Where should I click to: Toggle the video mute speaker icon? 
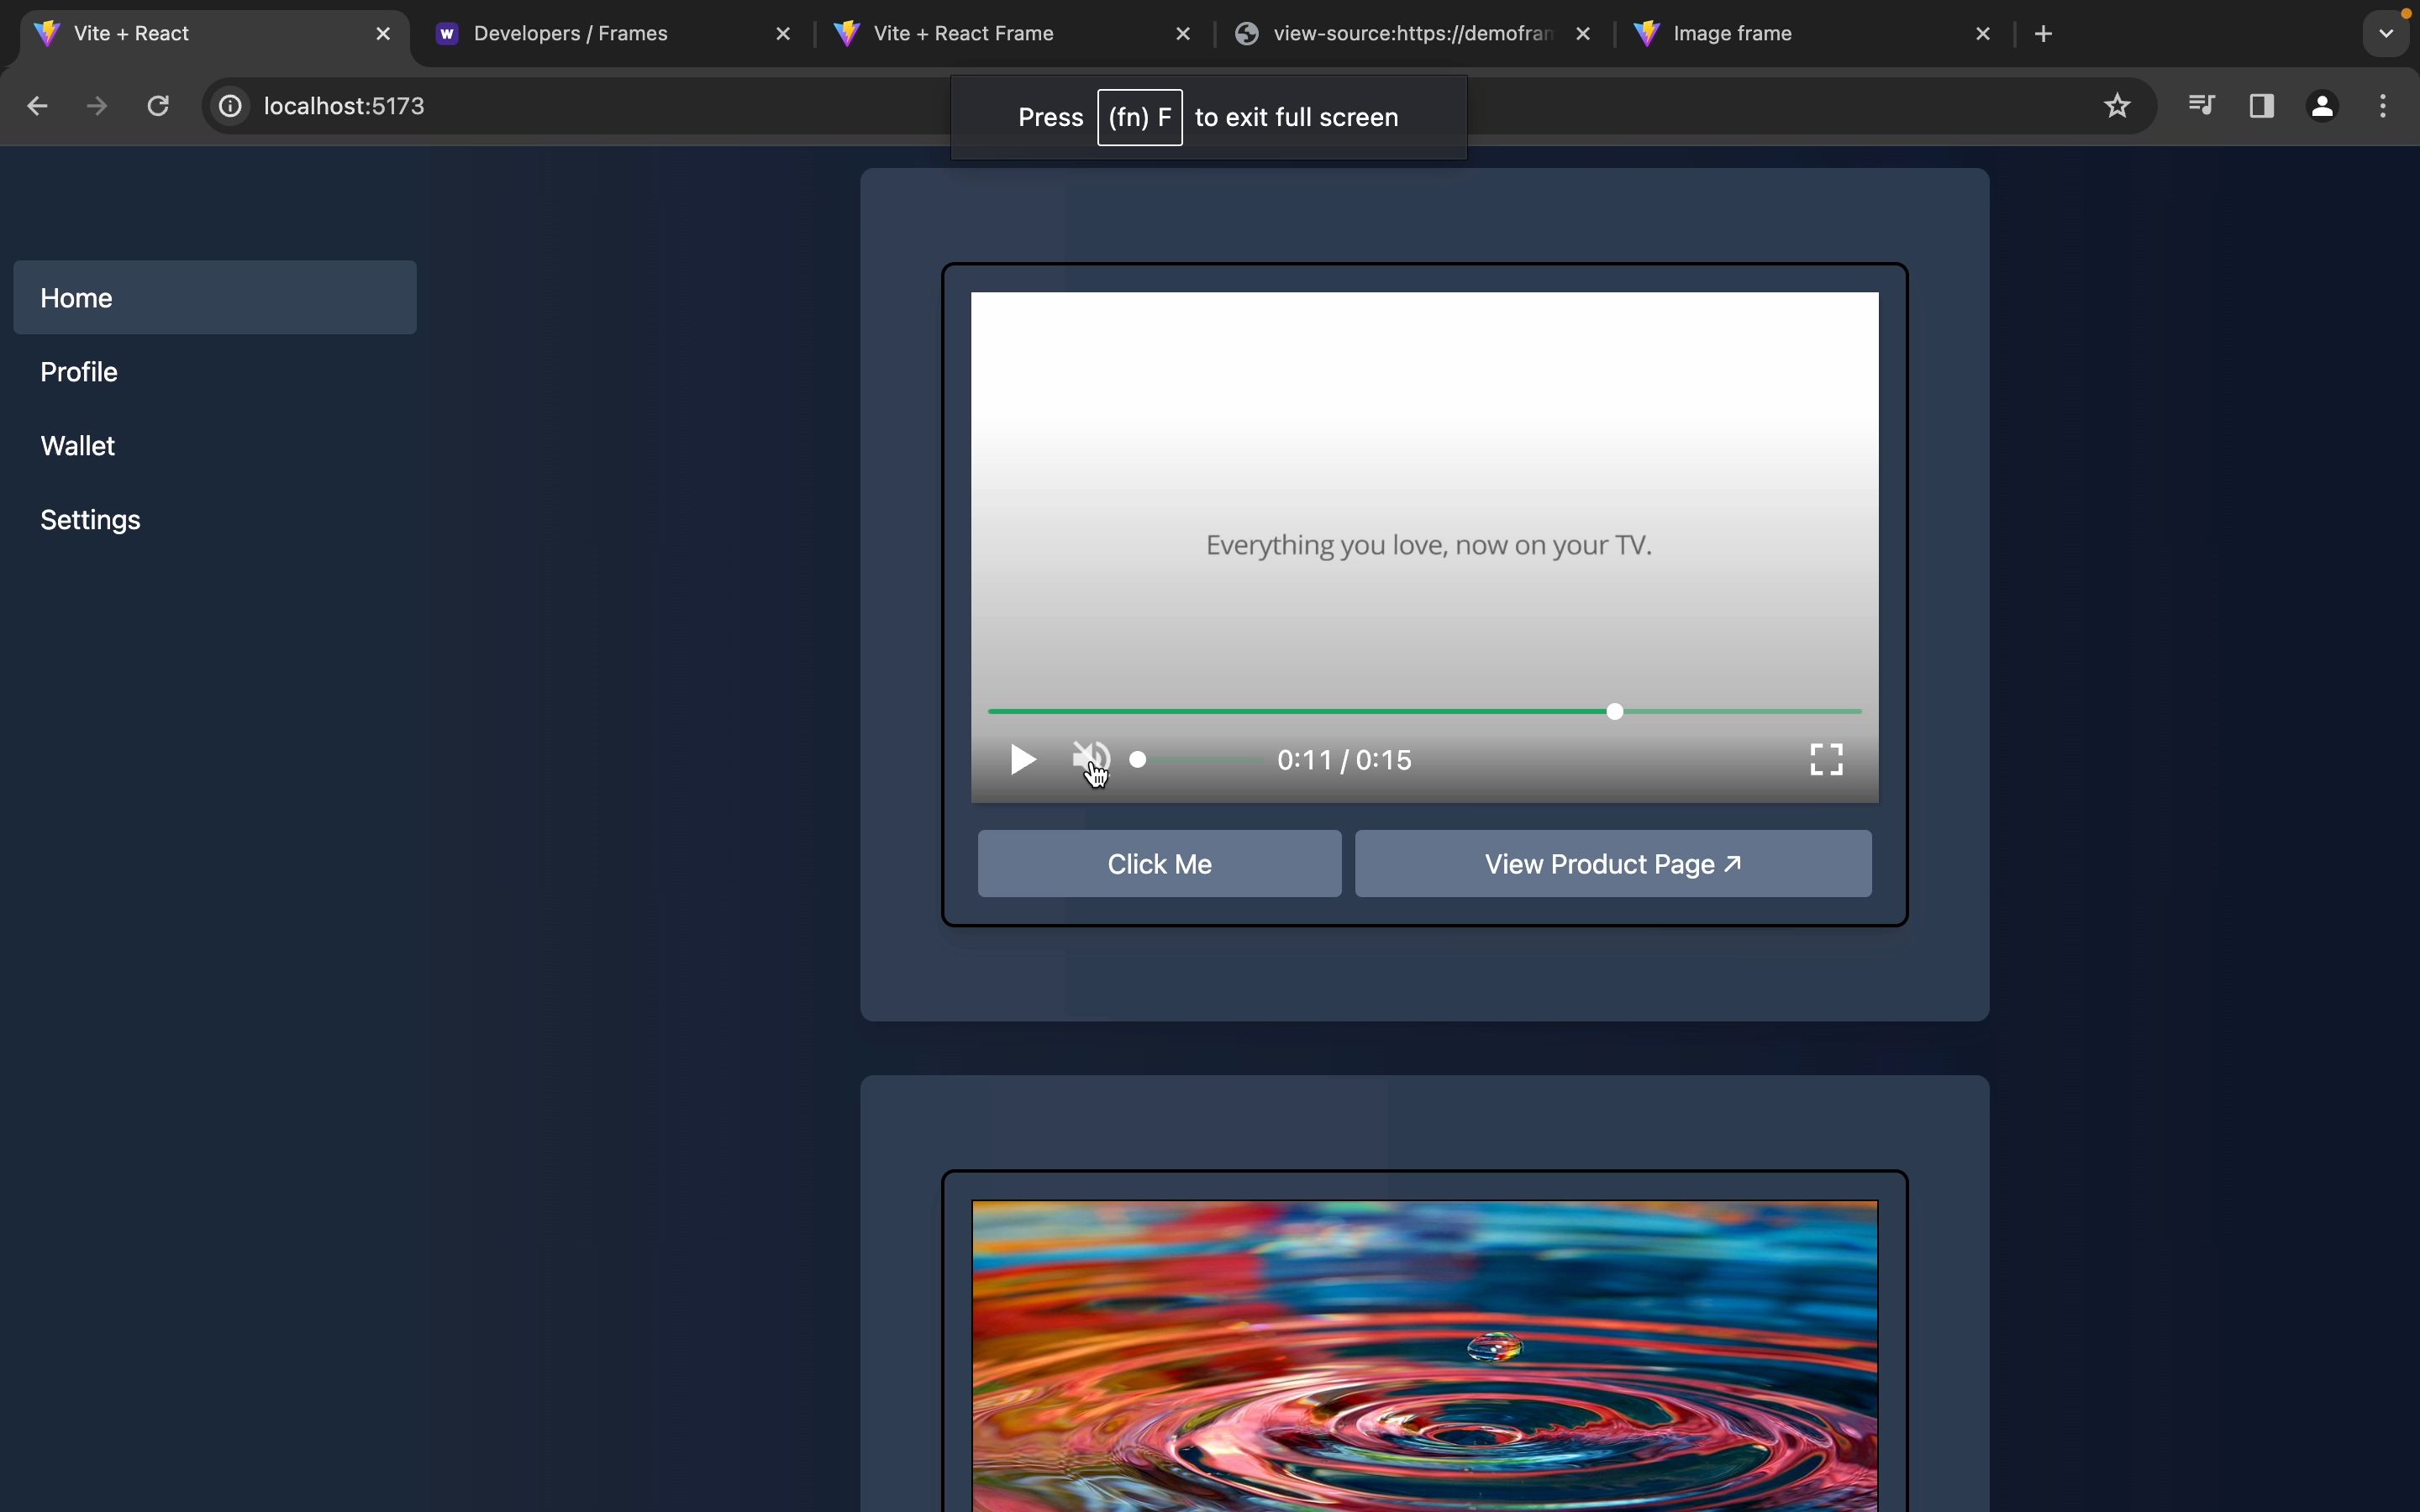1091,759
